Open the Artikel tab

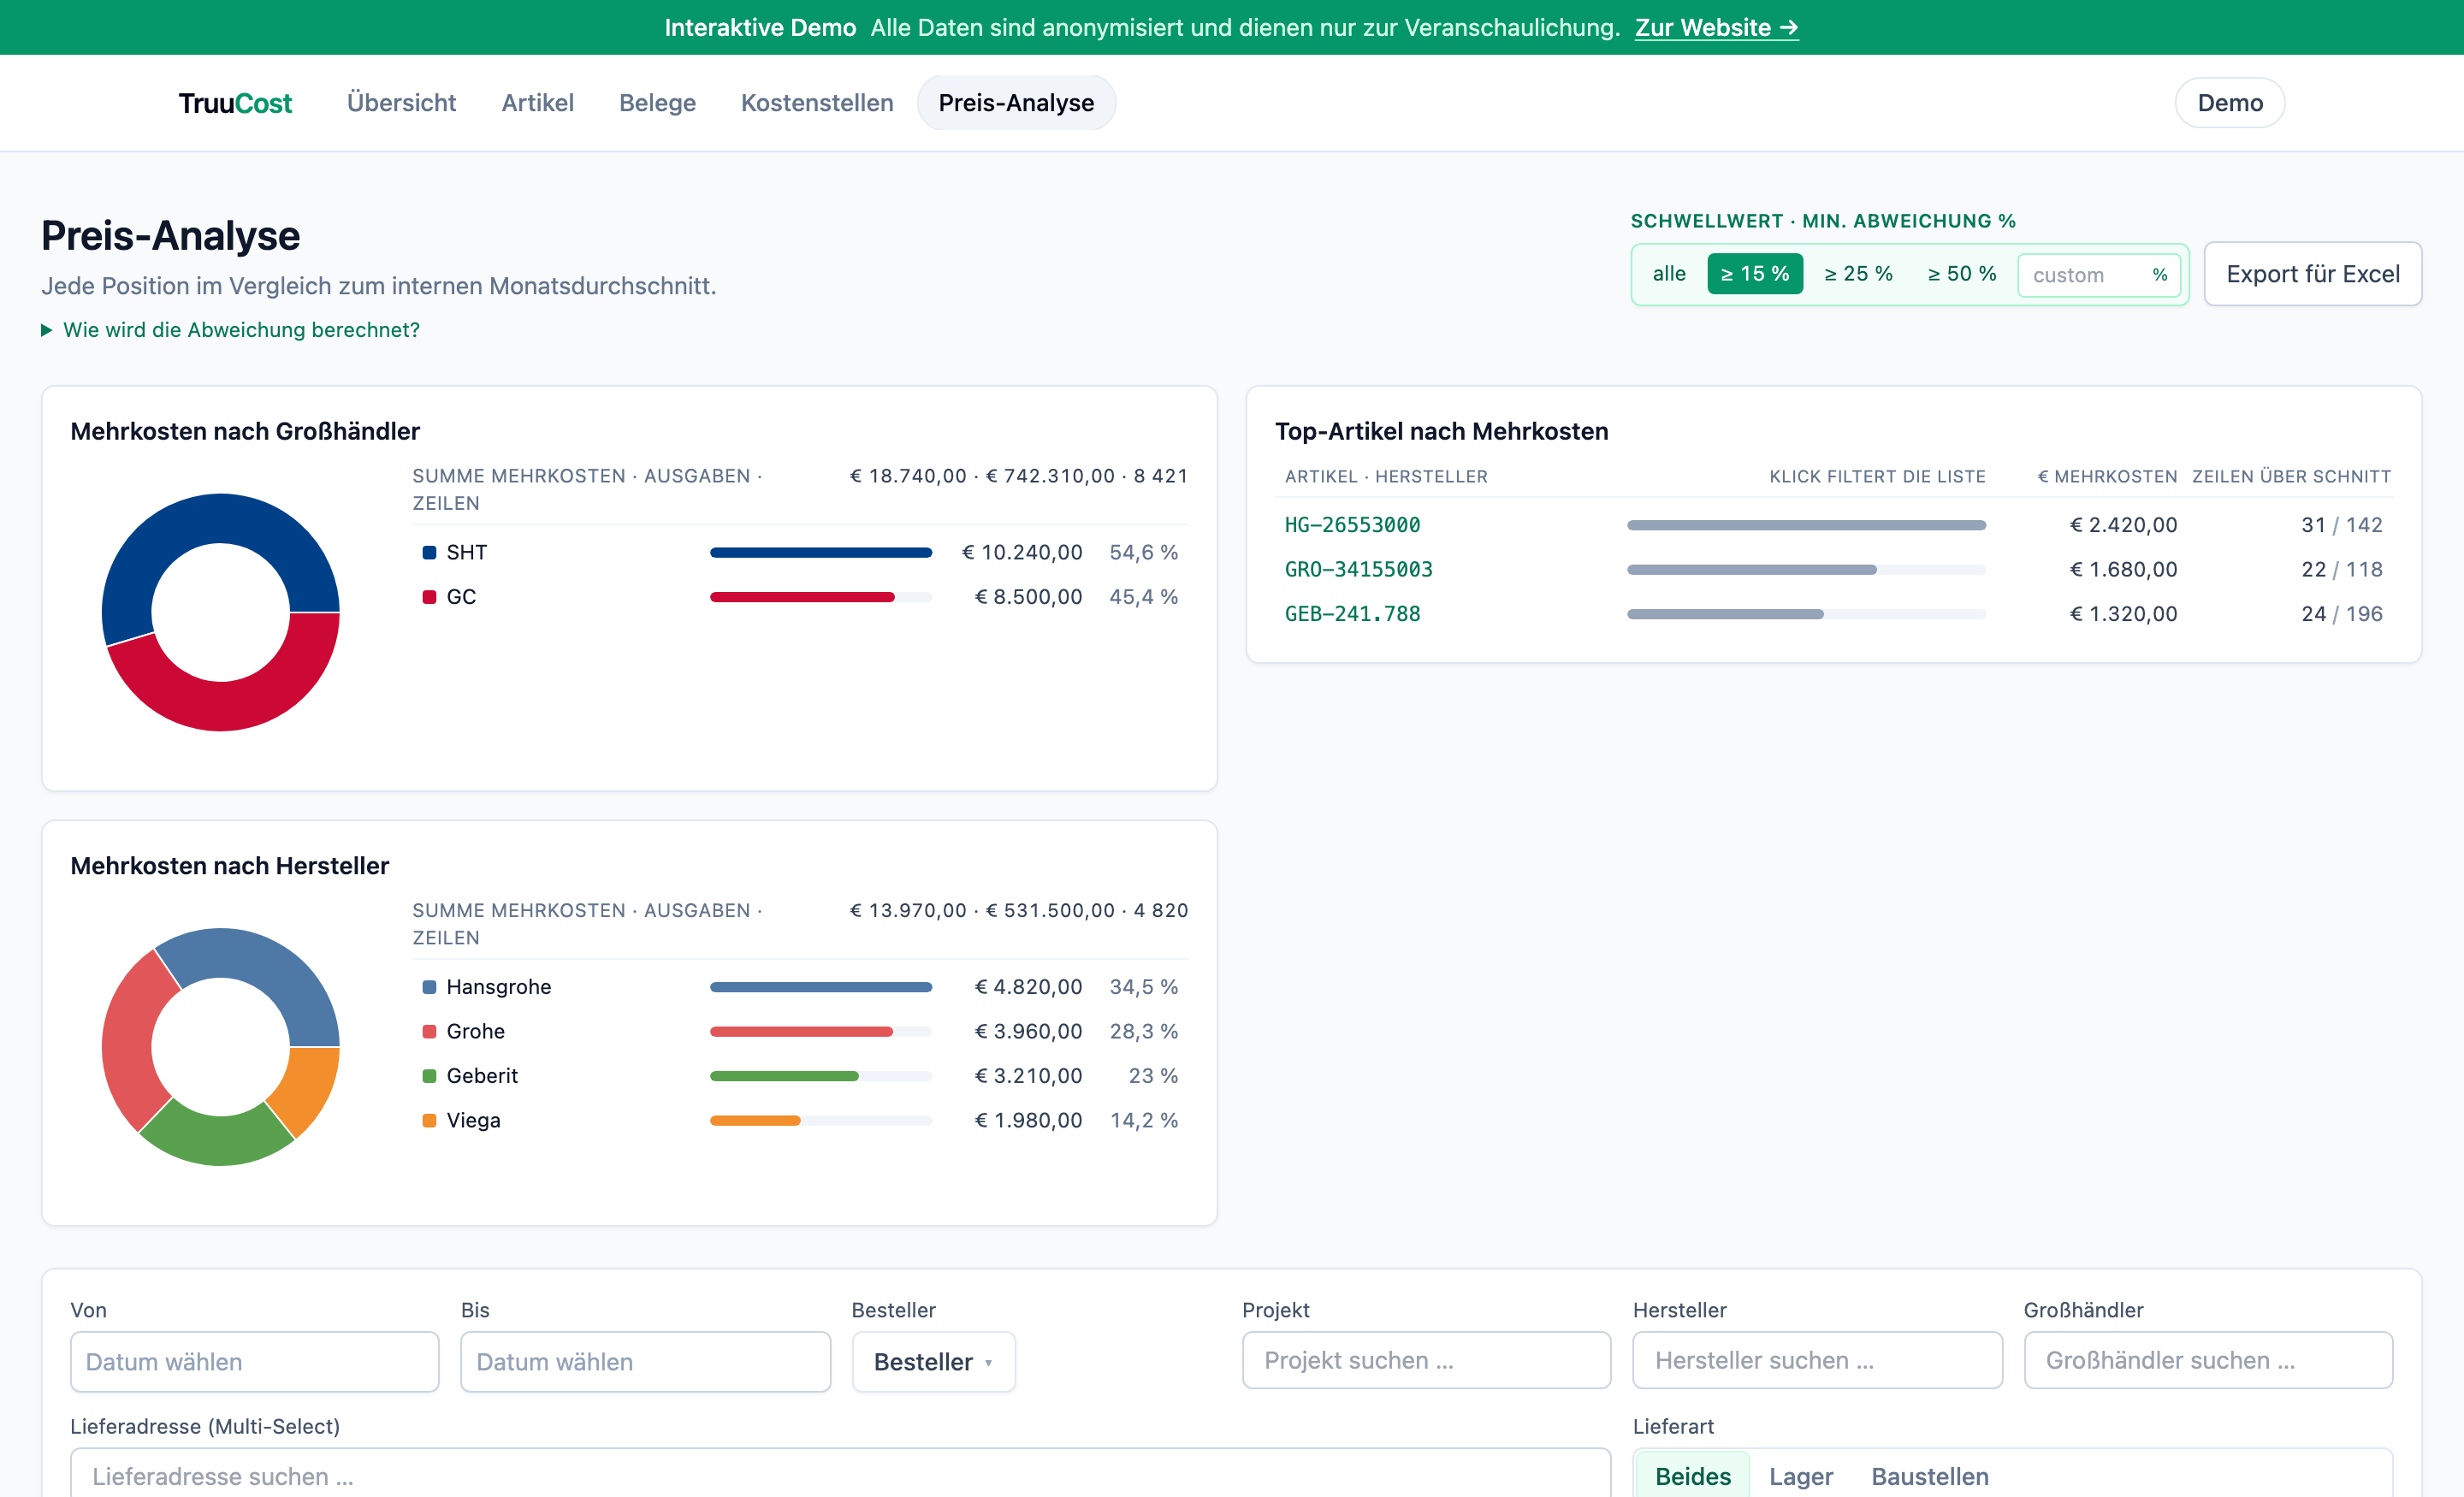(538, 103)
